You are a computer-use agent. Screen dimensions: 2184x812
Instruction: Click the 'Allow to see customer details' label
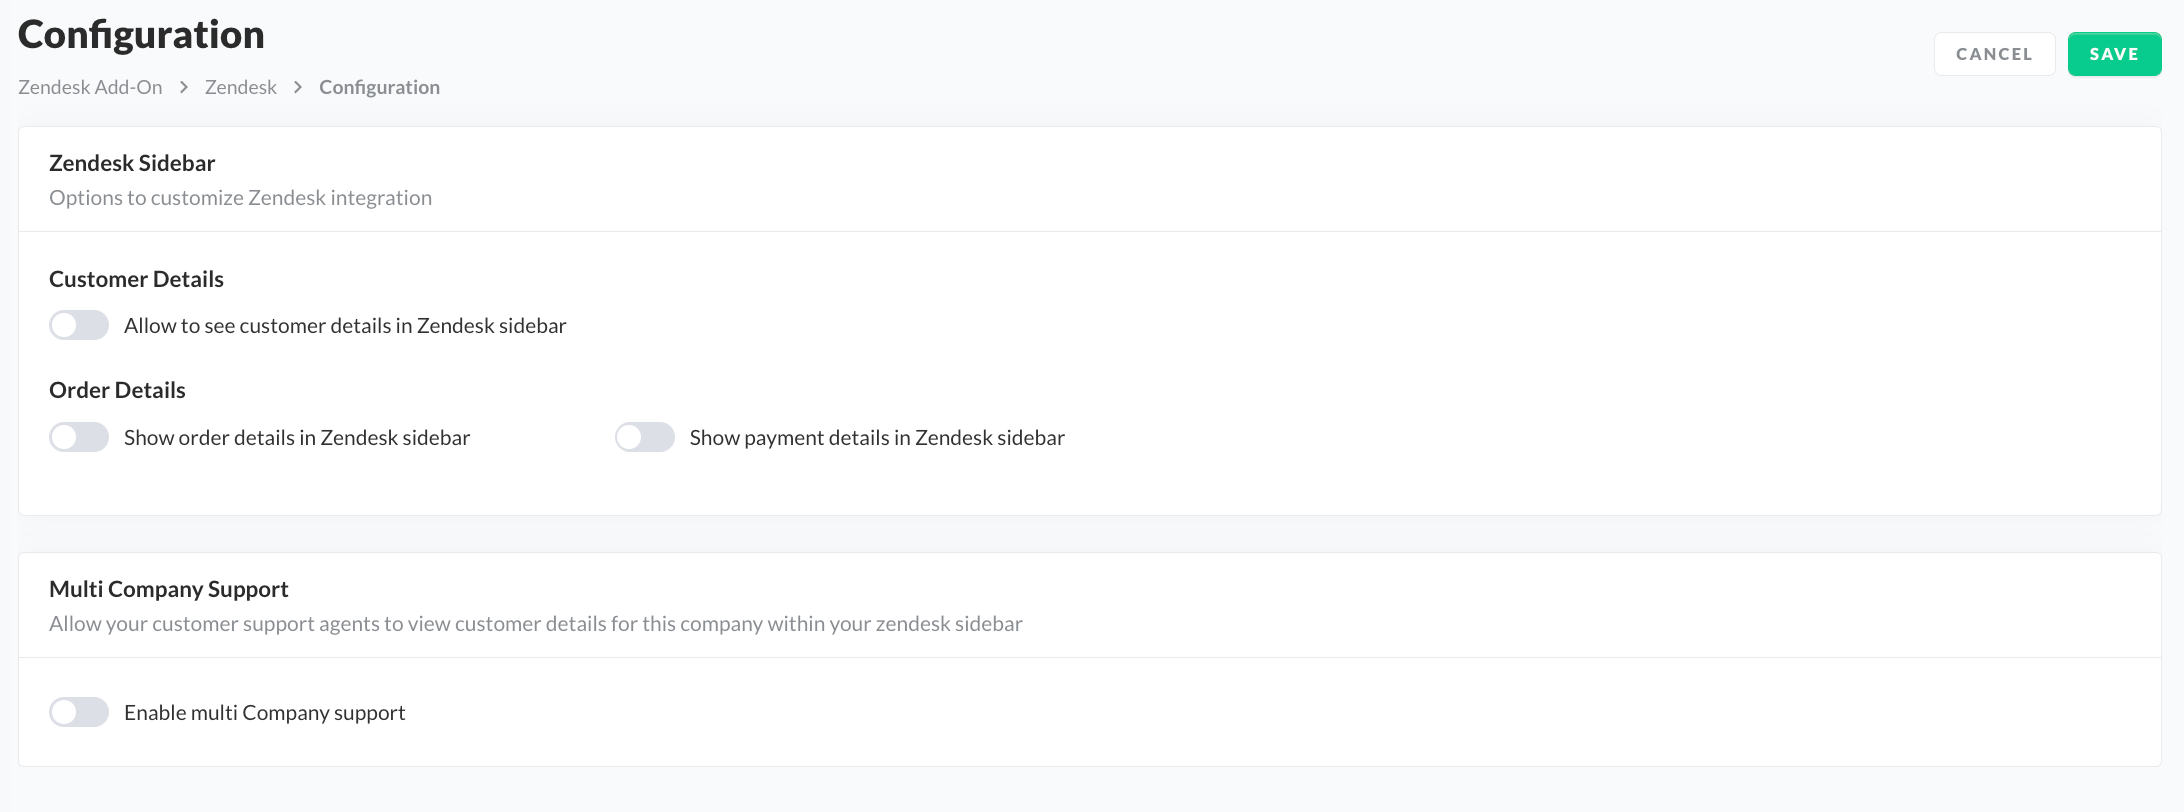click(345, 326)
